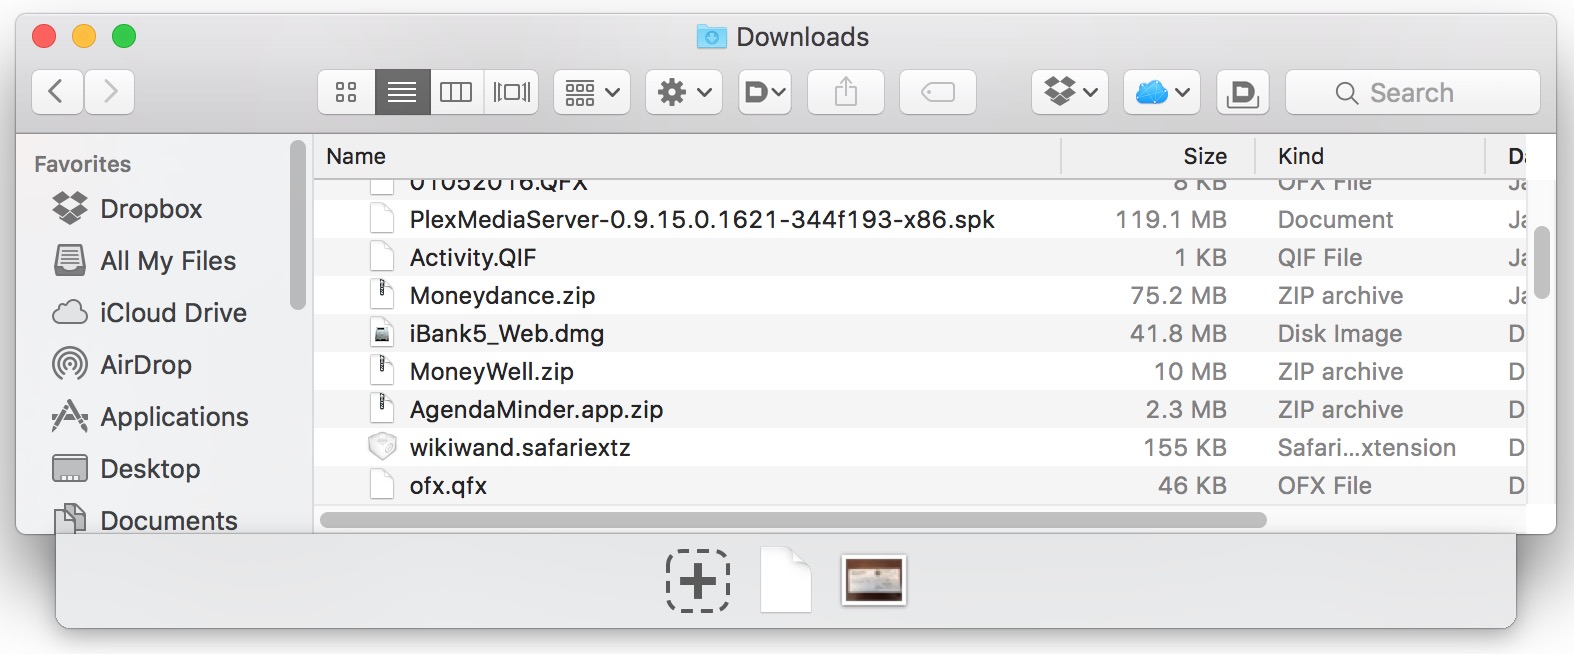Click the vertical scrollbar of the file list
Image resolution: width=1574 pixels, height=654 pixels.
click(1541, 262)
